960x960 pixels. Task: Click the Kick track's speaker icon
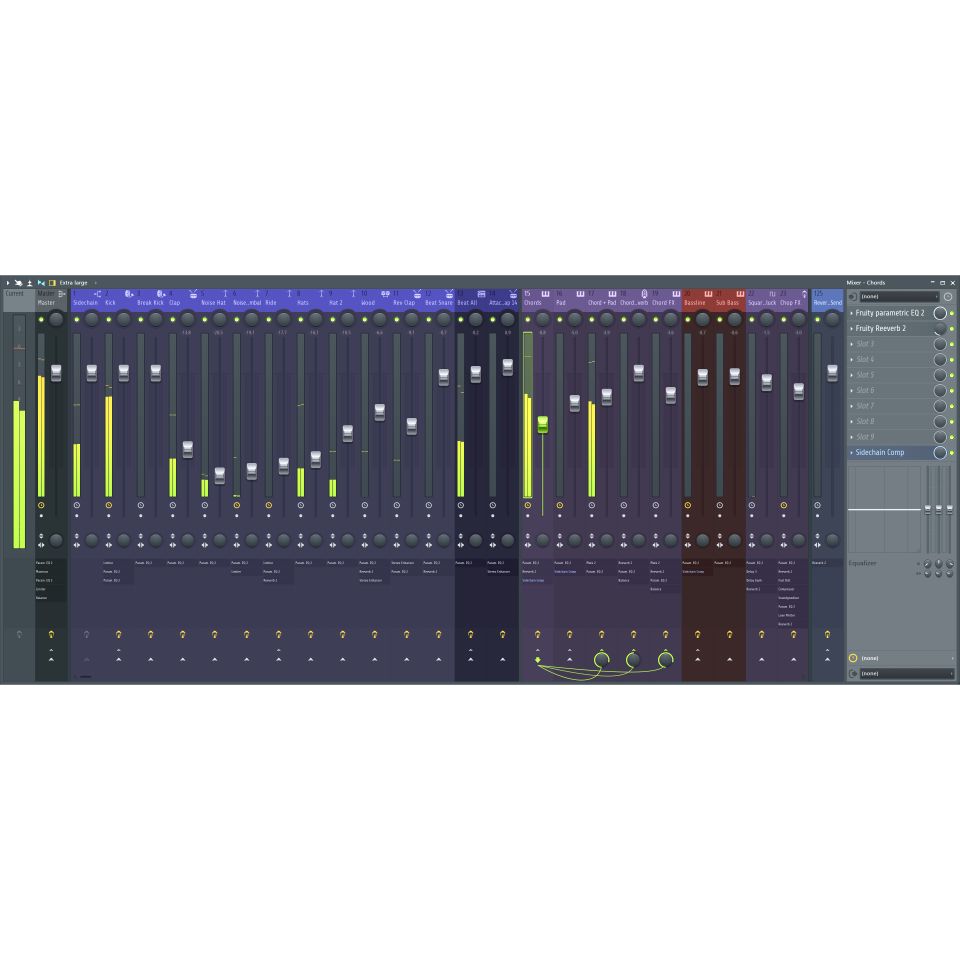click(x=129, y=293)
